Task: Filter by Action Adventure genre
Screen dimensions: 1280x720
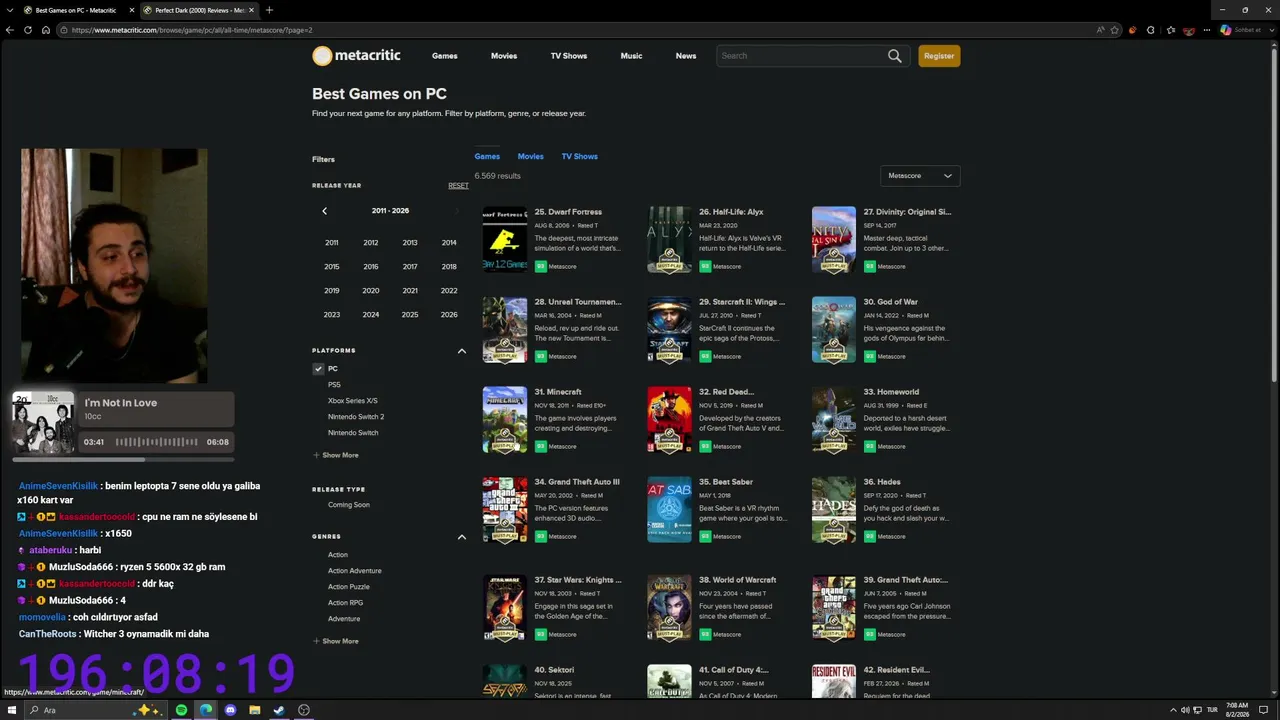Action: pos(355,571)
